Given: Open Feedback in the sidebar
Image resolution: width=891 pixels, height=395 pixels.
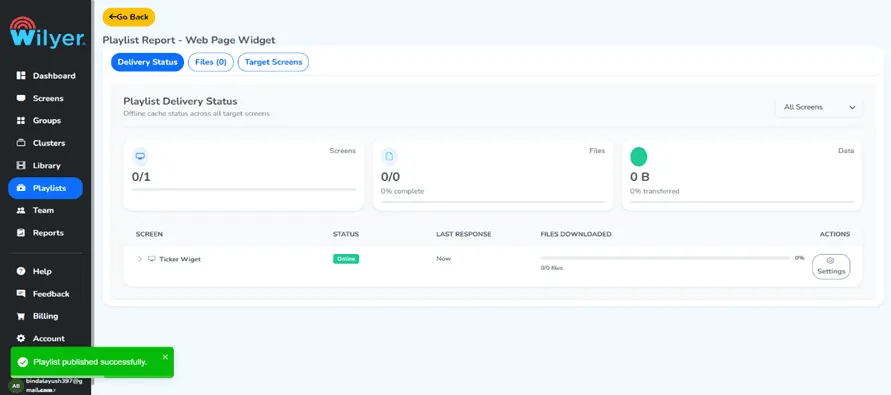Looking at the screenshot, I should (45, 294).
